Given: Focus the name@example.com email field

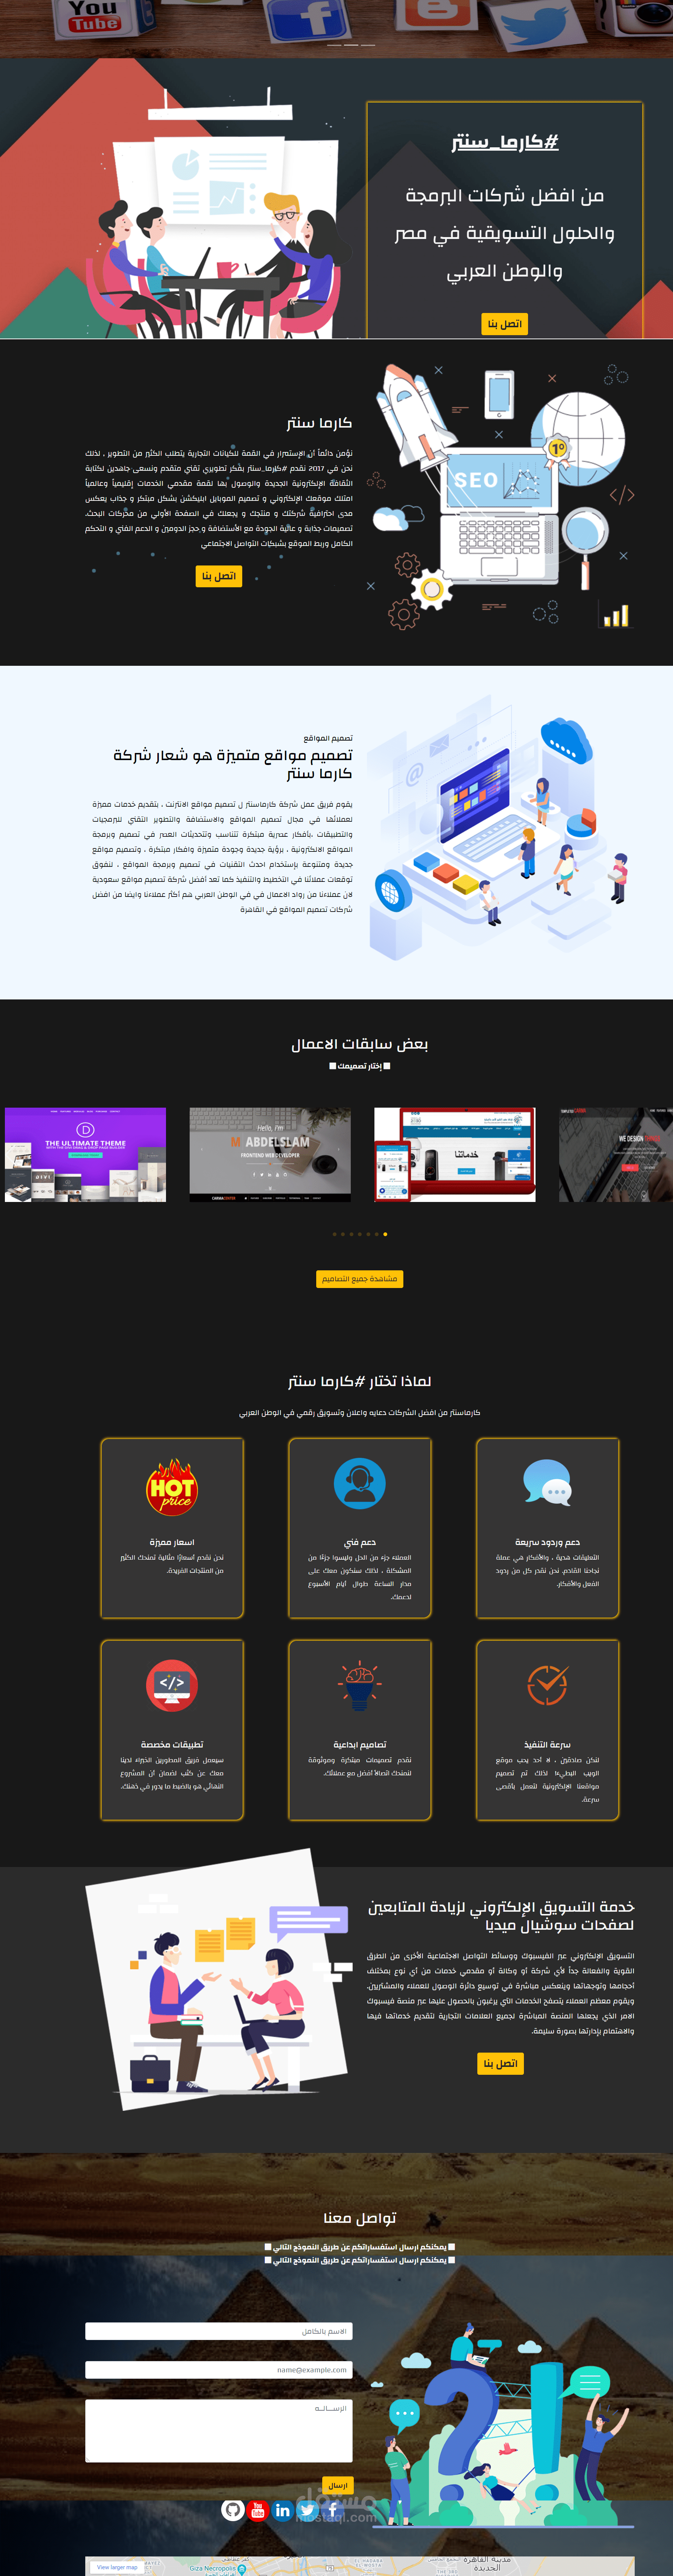Looking at the screenshot, I should click(x=219, y=2370).
